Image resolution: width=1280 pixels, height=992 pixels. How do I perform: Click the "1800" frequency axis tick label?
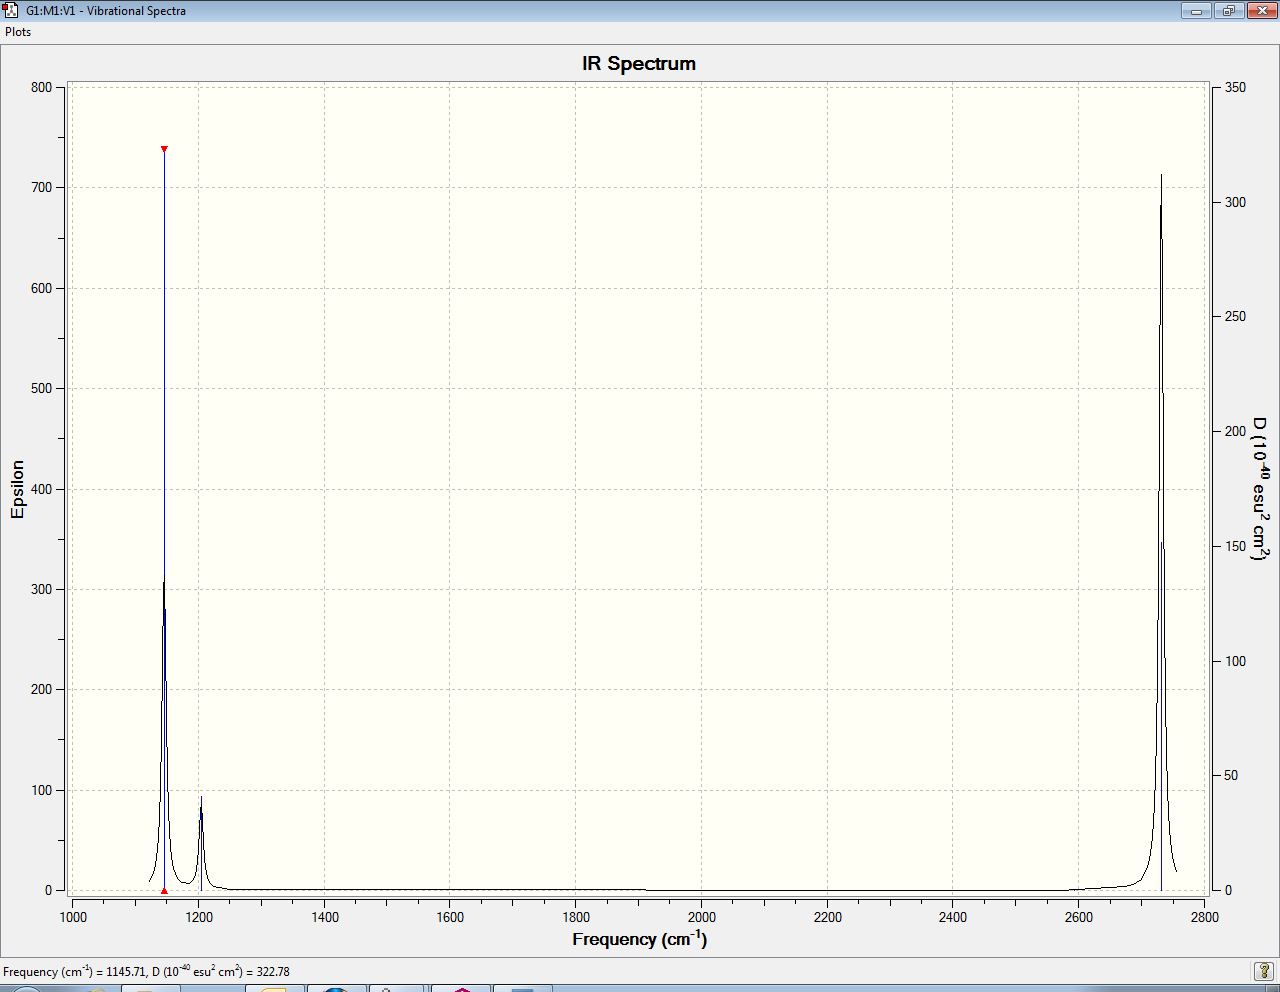(x=576, y=917)
